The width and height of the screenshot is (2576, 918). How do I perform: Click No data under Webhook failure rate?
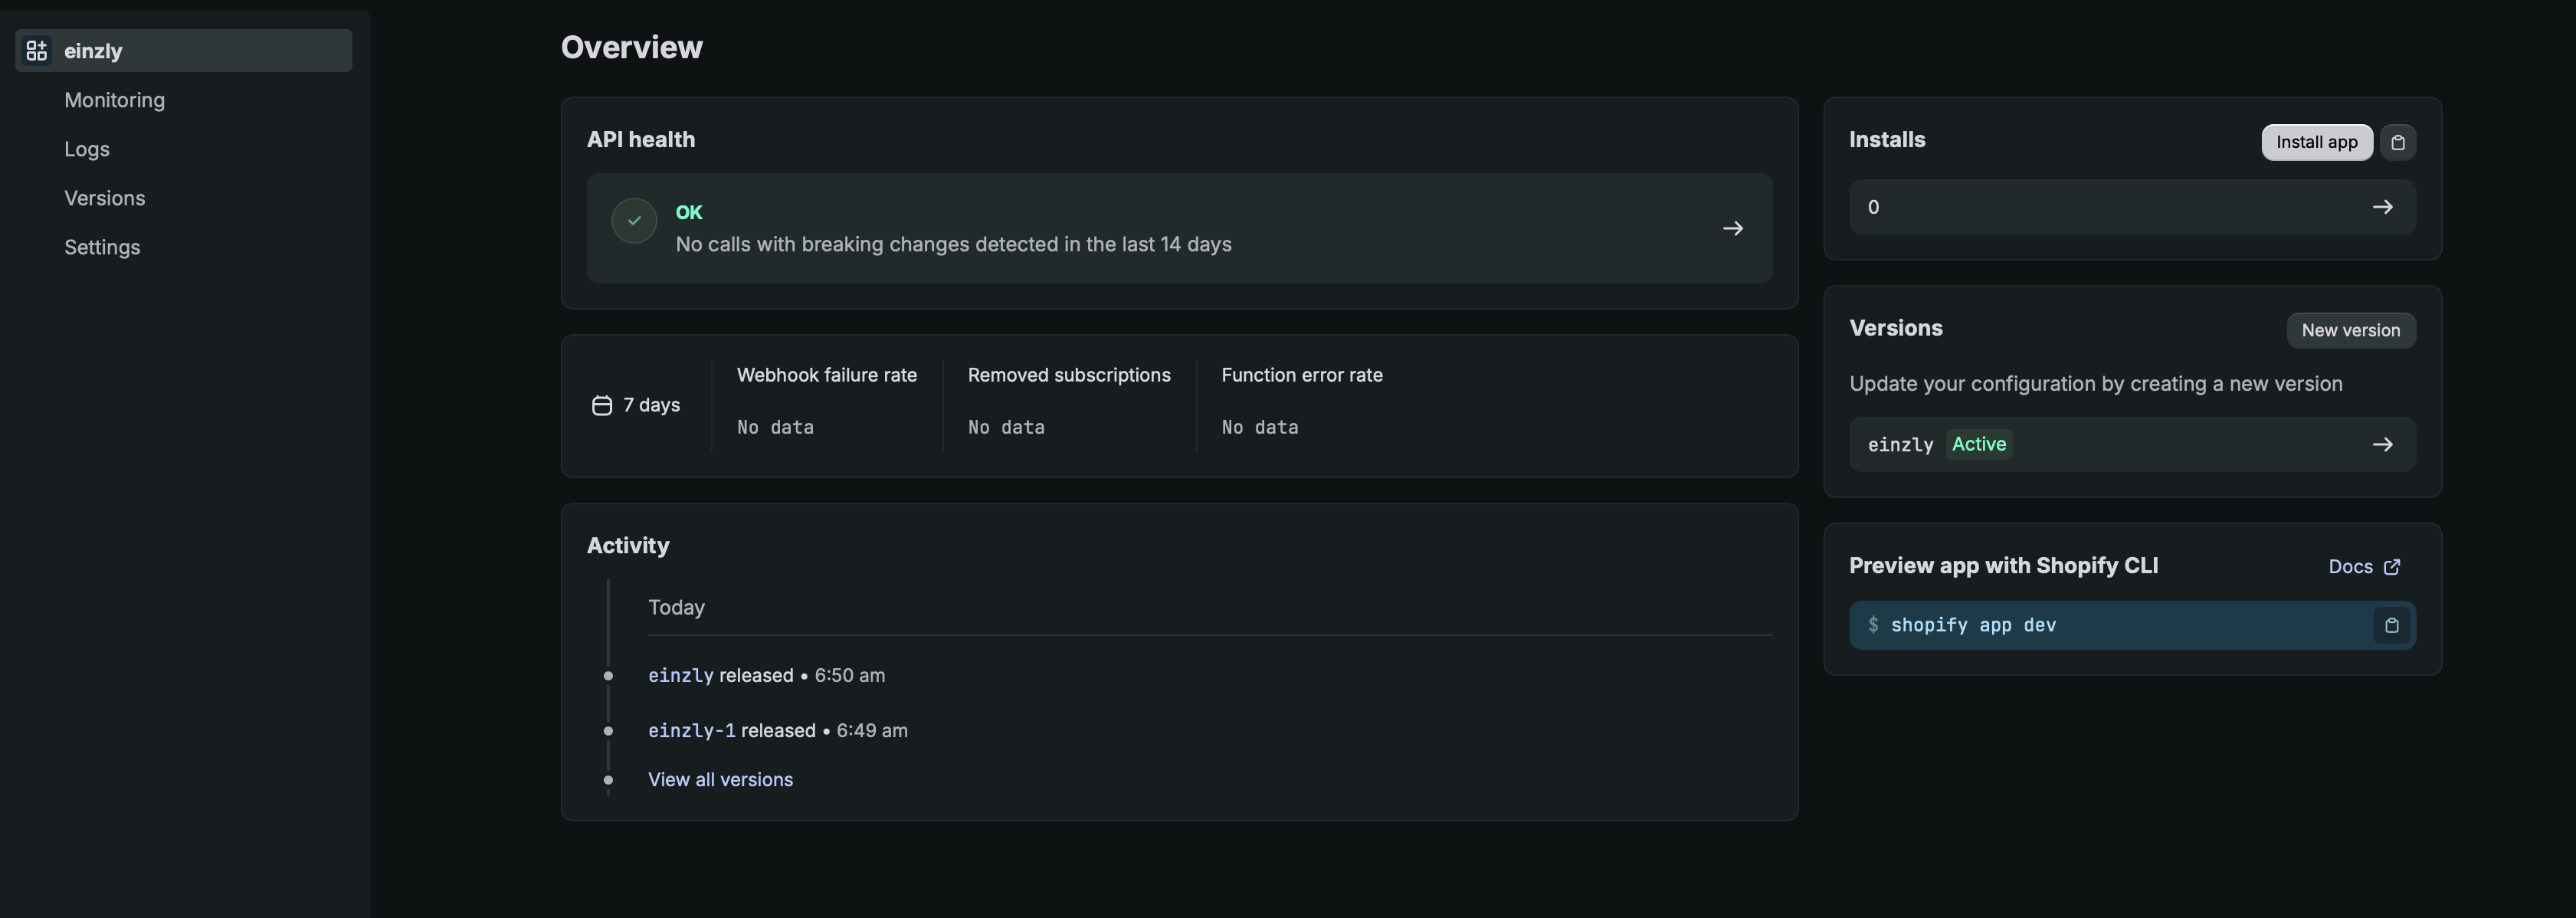[x=775, y=427]
